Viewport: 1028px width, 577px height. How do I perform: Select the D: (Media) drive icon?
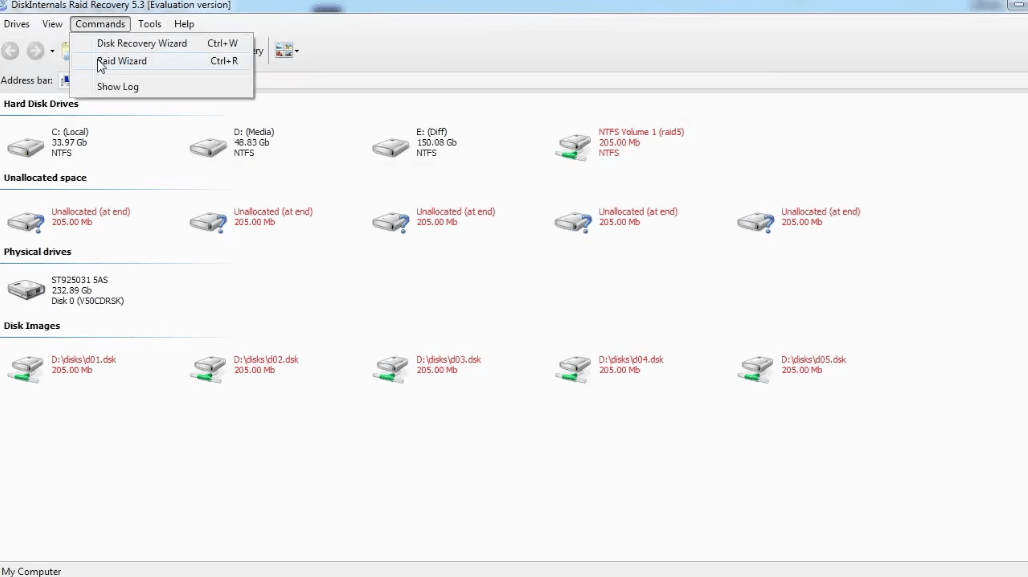[x=208, y=147]
